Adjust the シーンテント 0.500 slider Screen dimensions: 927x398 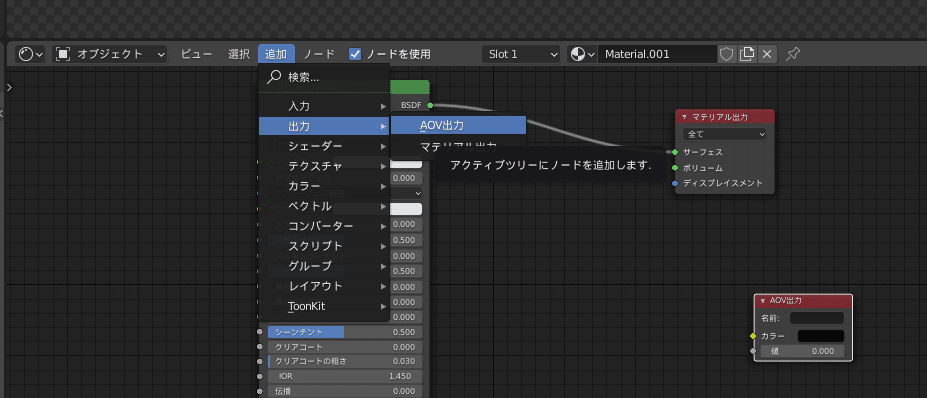[x=345, y=332]
